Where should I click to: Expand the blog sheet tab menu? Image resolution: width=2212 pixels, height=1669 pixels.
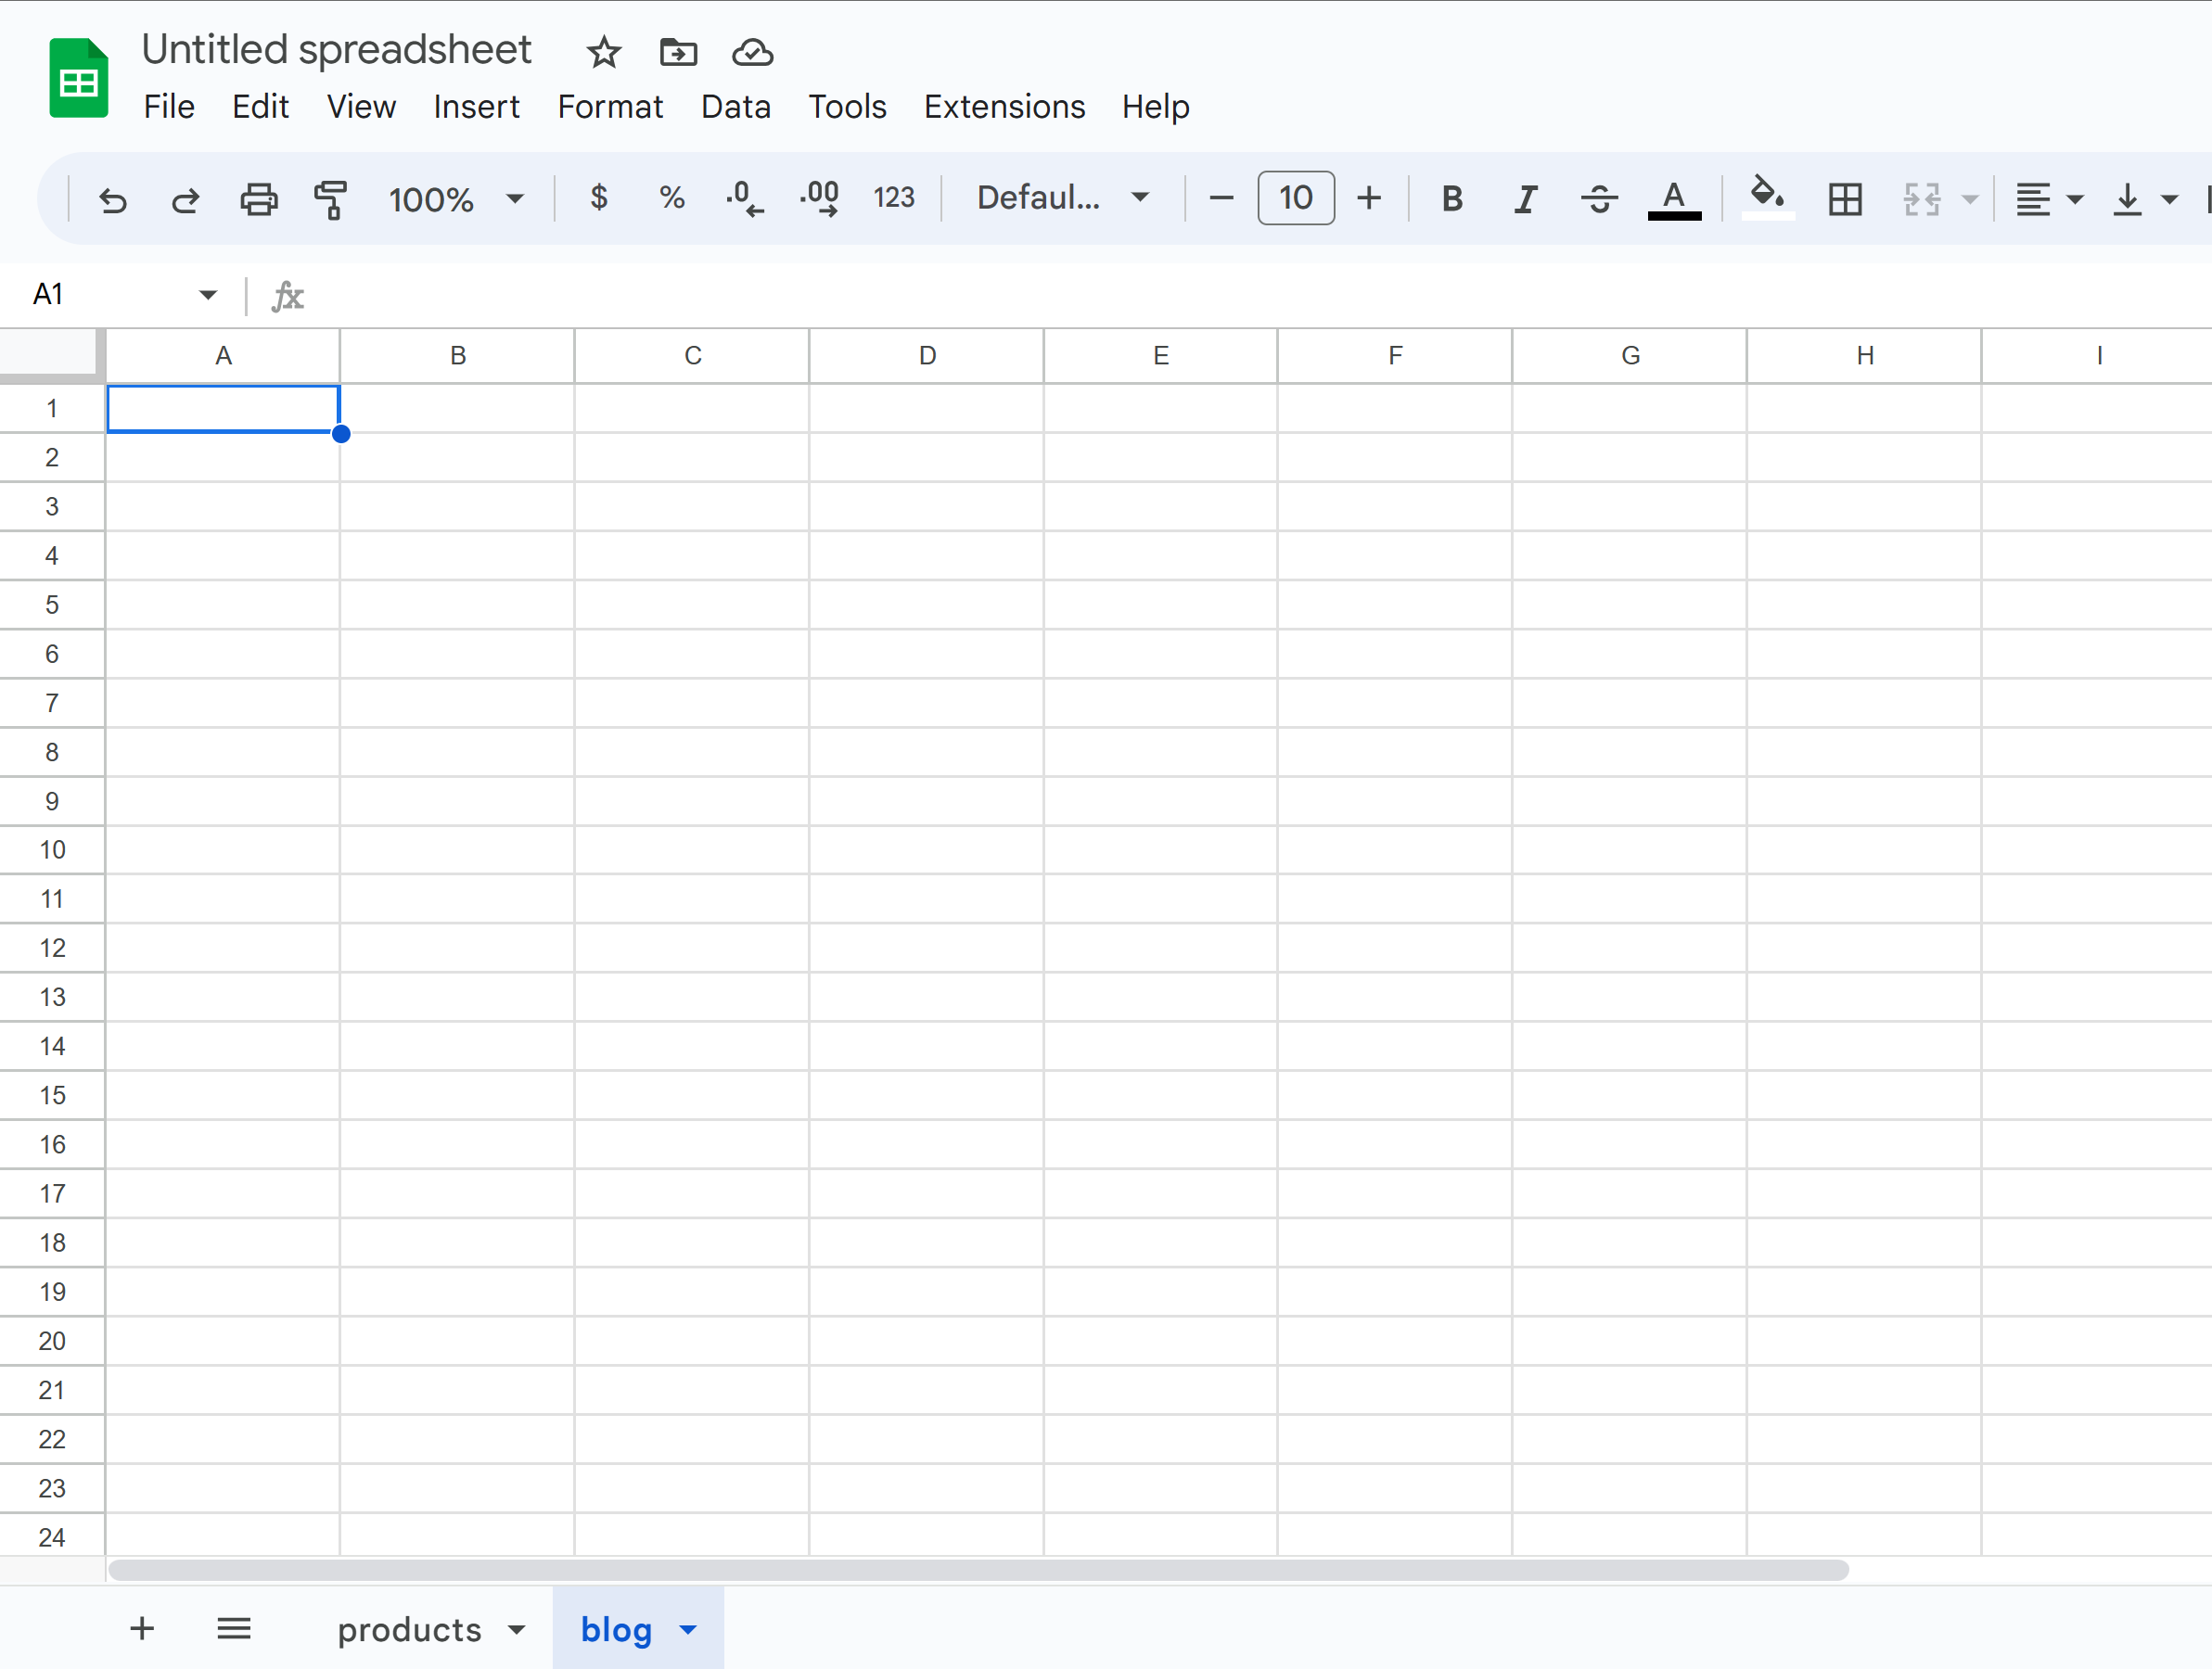tap(688, 1629)
